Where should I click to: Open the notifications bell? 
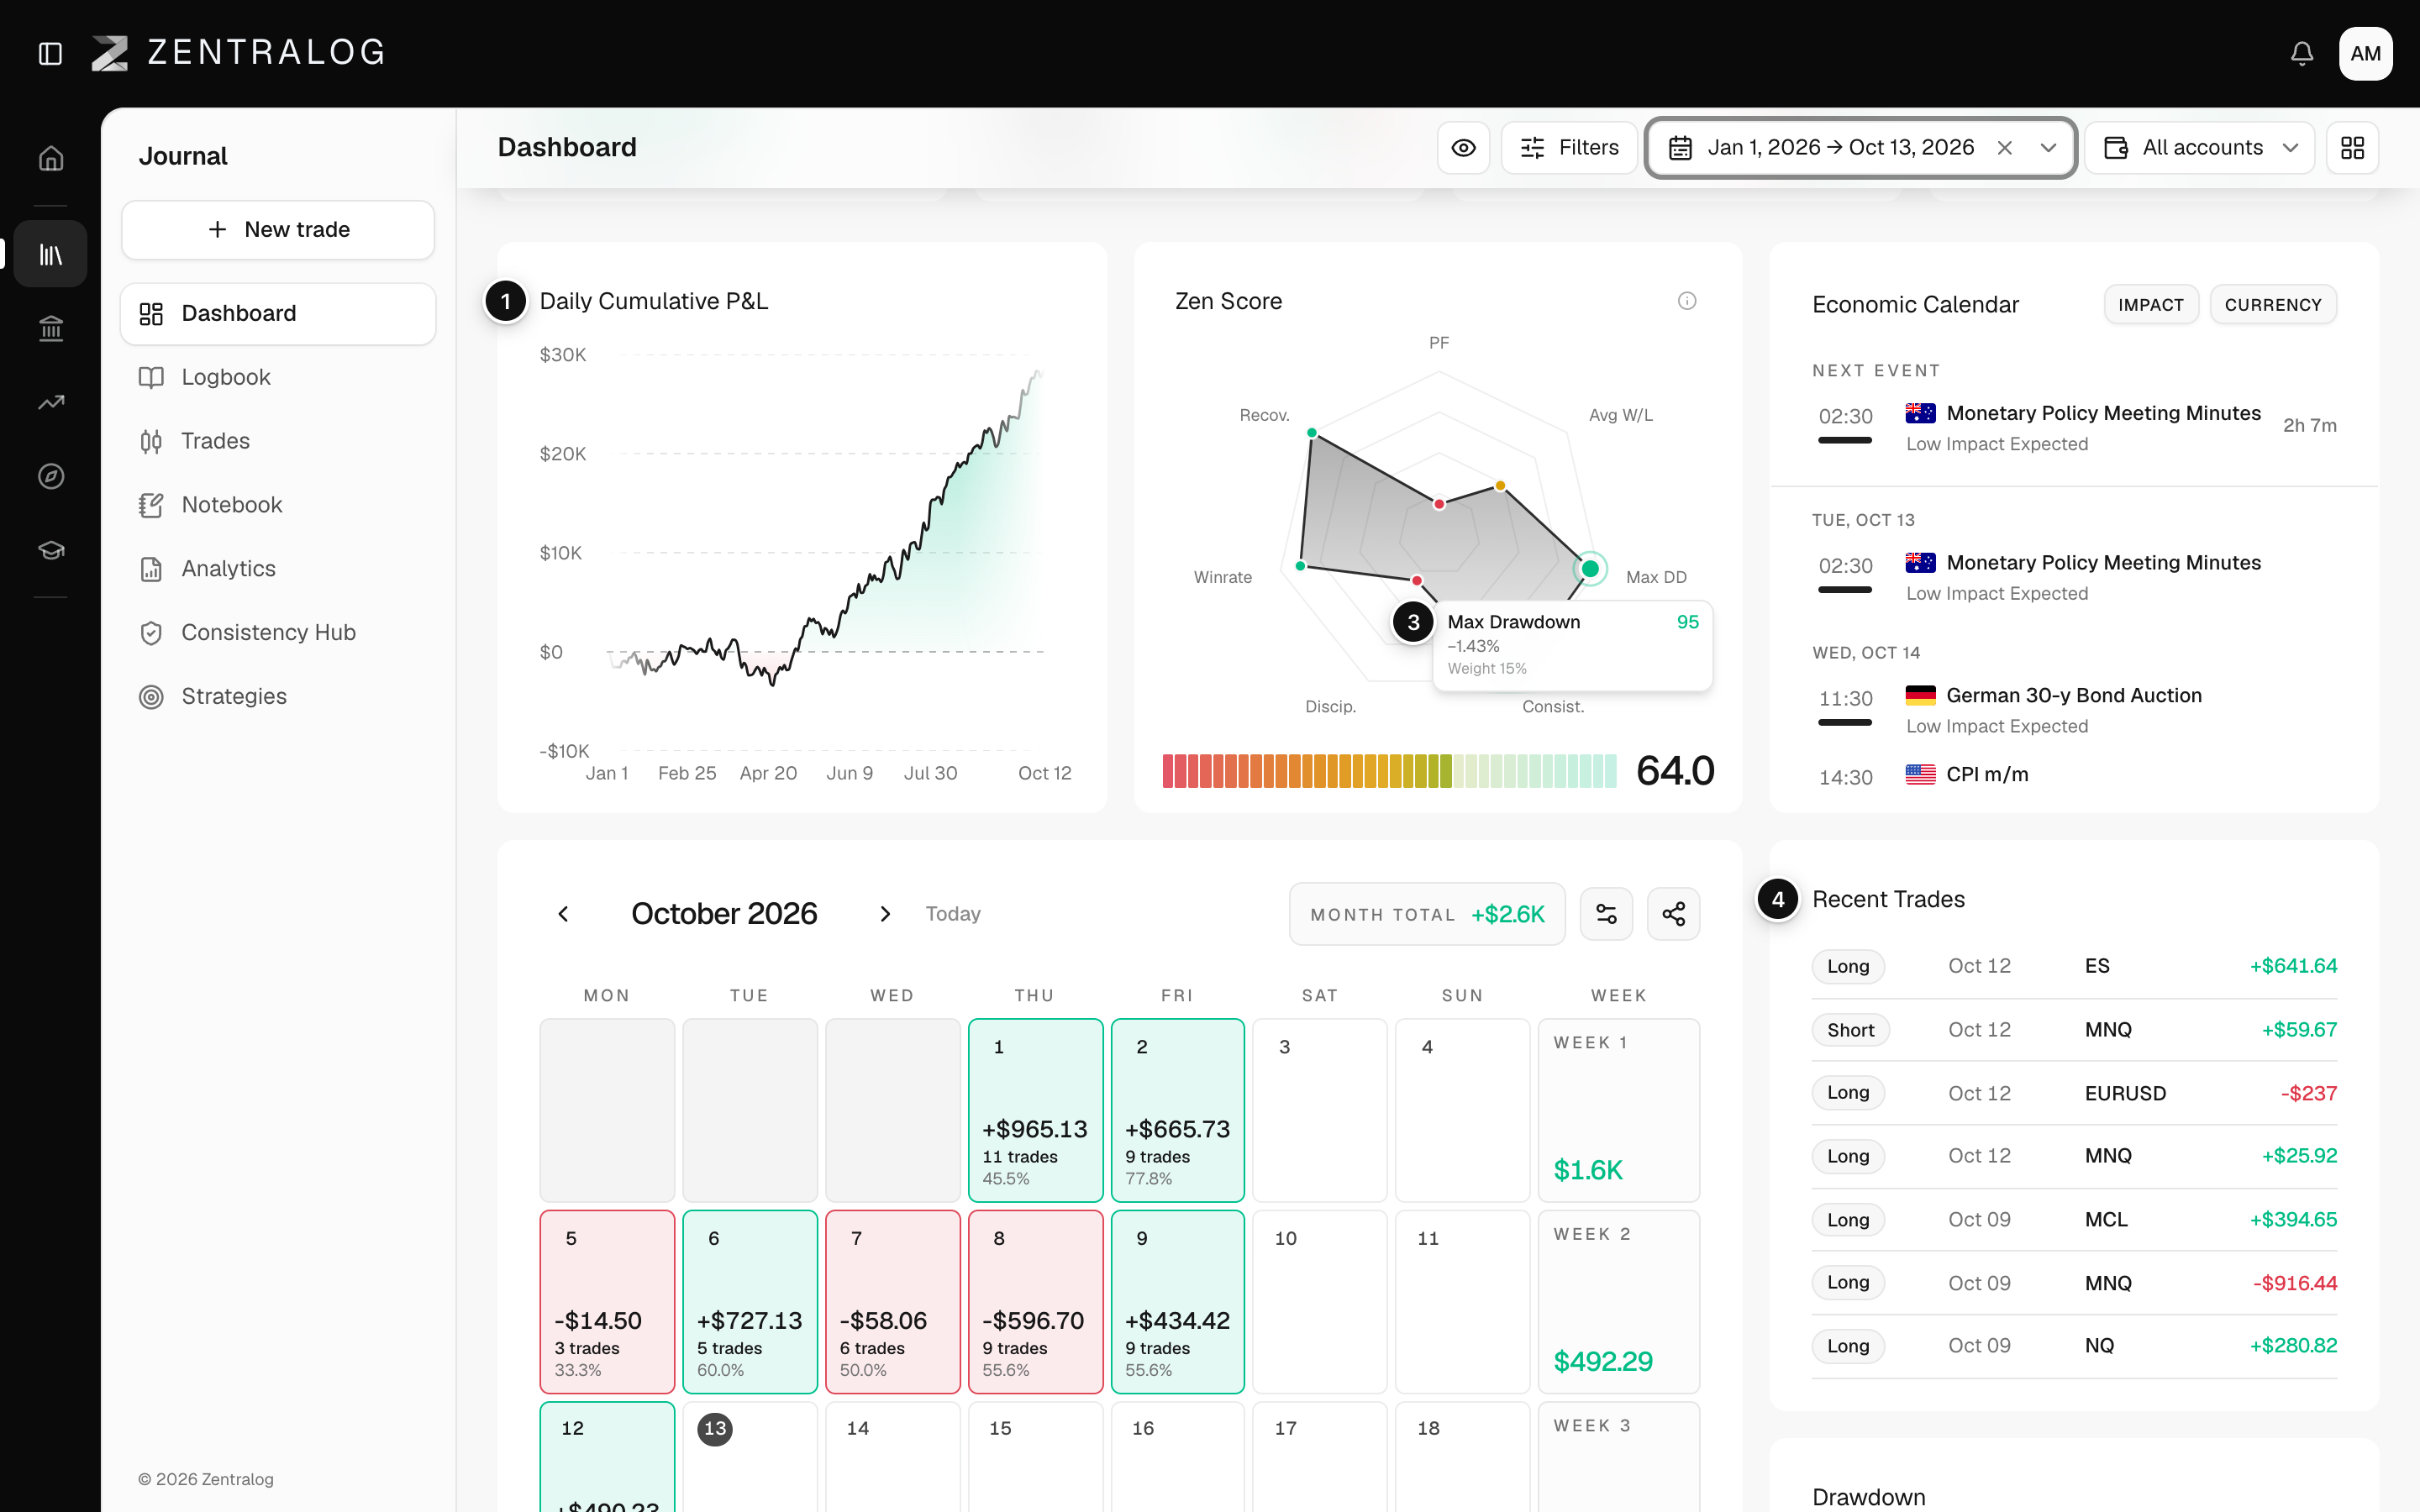point(2302,53)
